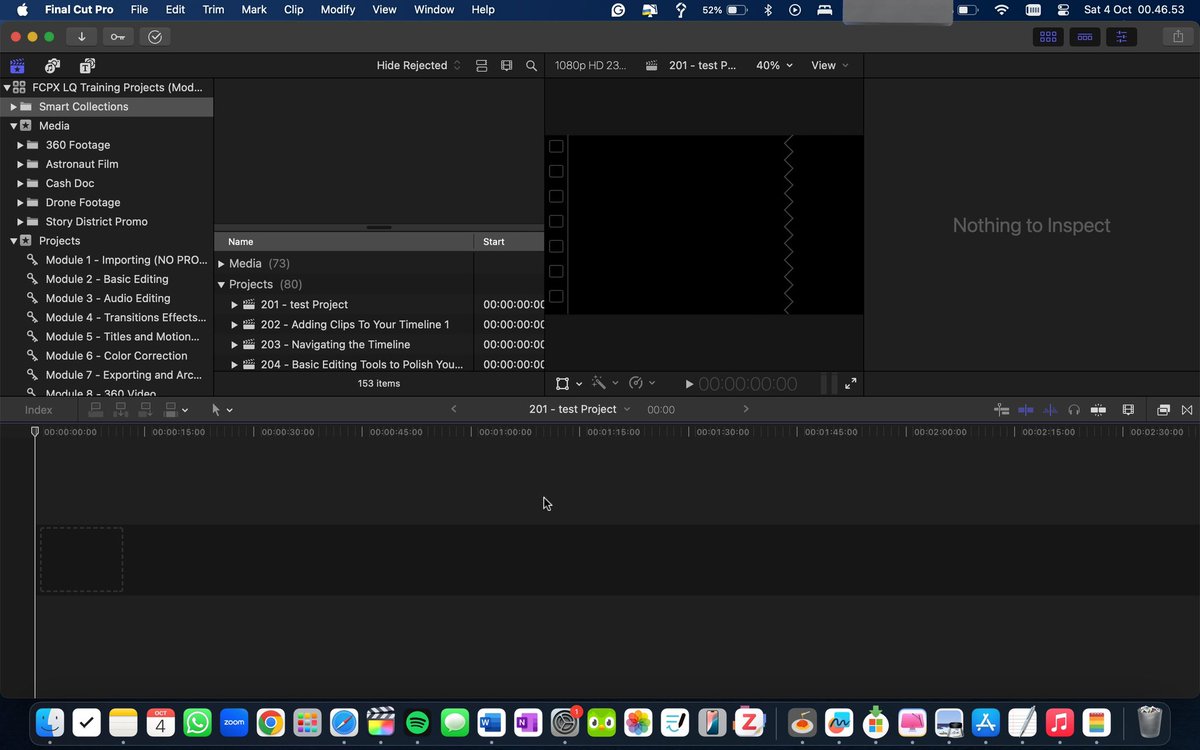Click the Share export icon

click(1176, 36)
